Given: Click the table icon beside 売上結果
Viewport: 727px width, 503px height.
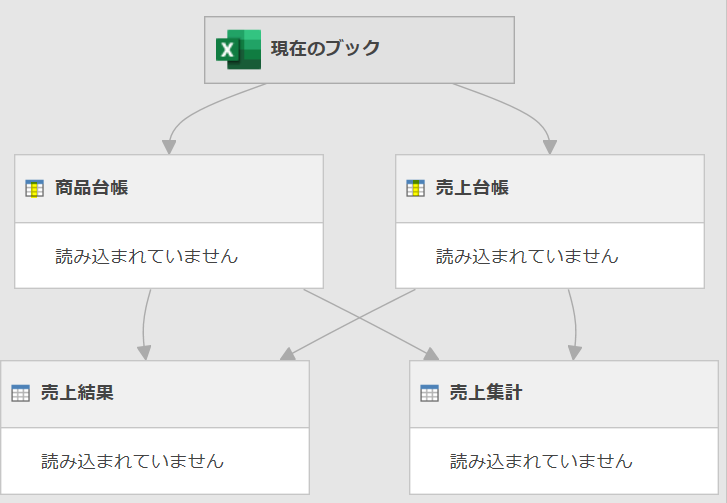Looking at the screenshot, I should click(21, 393).
